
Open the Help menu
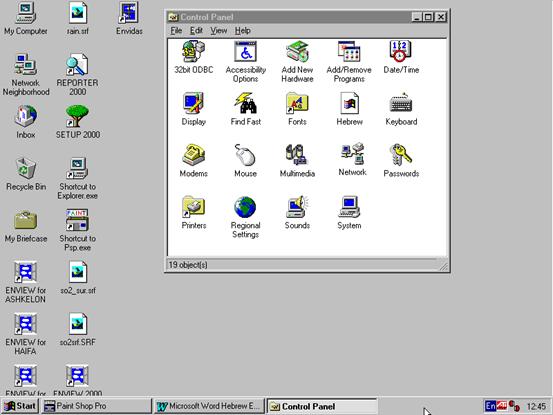coord(243,31)
